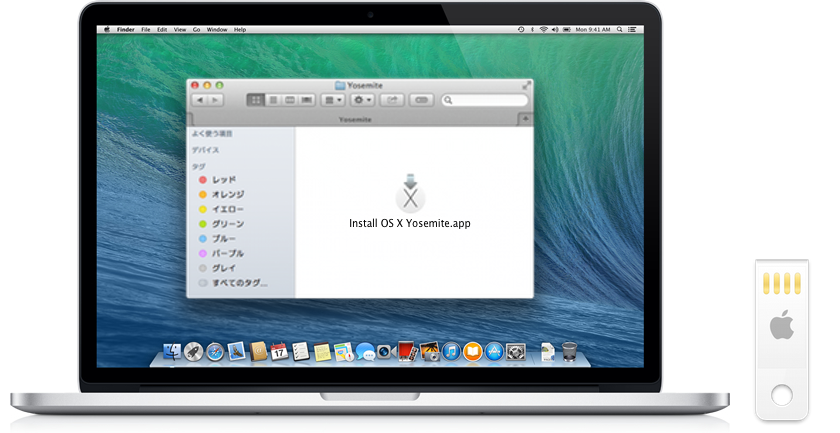Enter full screen via Finder window arrows
Image resolution: width=840 pixels, height=433 pixels.
(x=527, y=85)
